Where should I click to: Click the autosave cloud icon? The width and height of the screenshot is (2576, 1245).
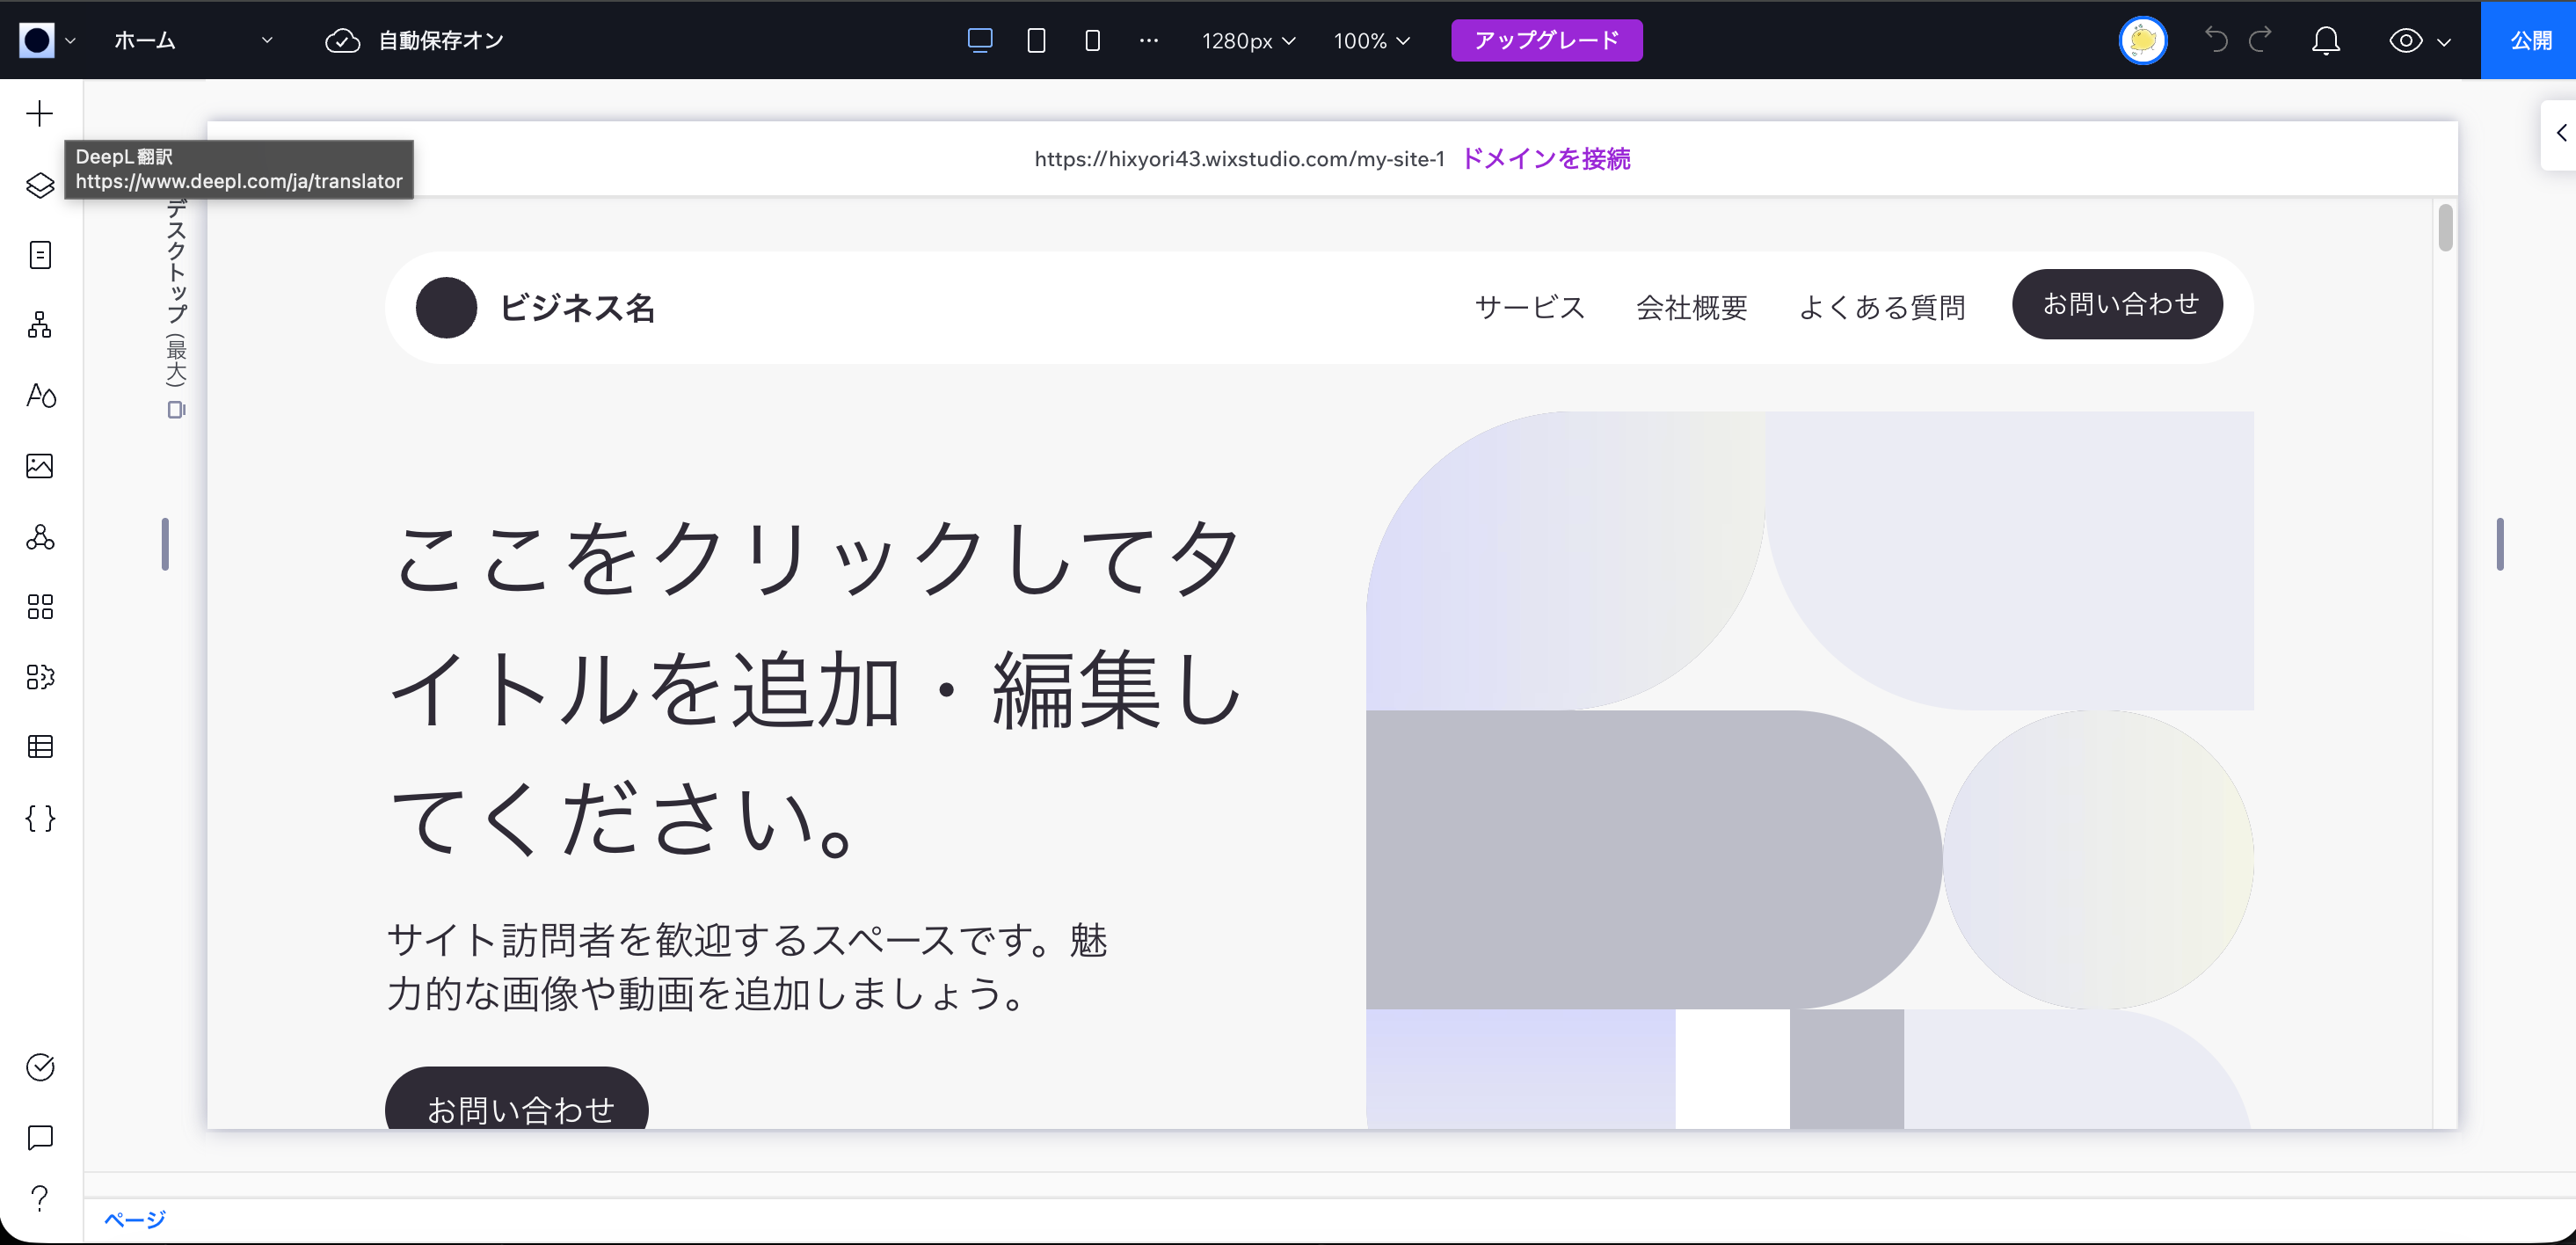[342, 40]
